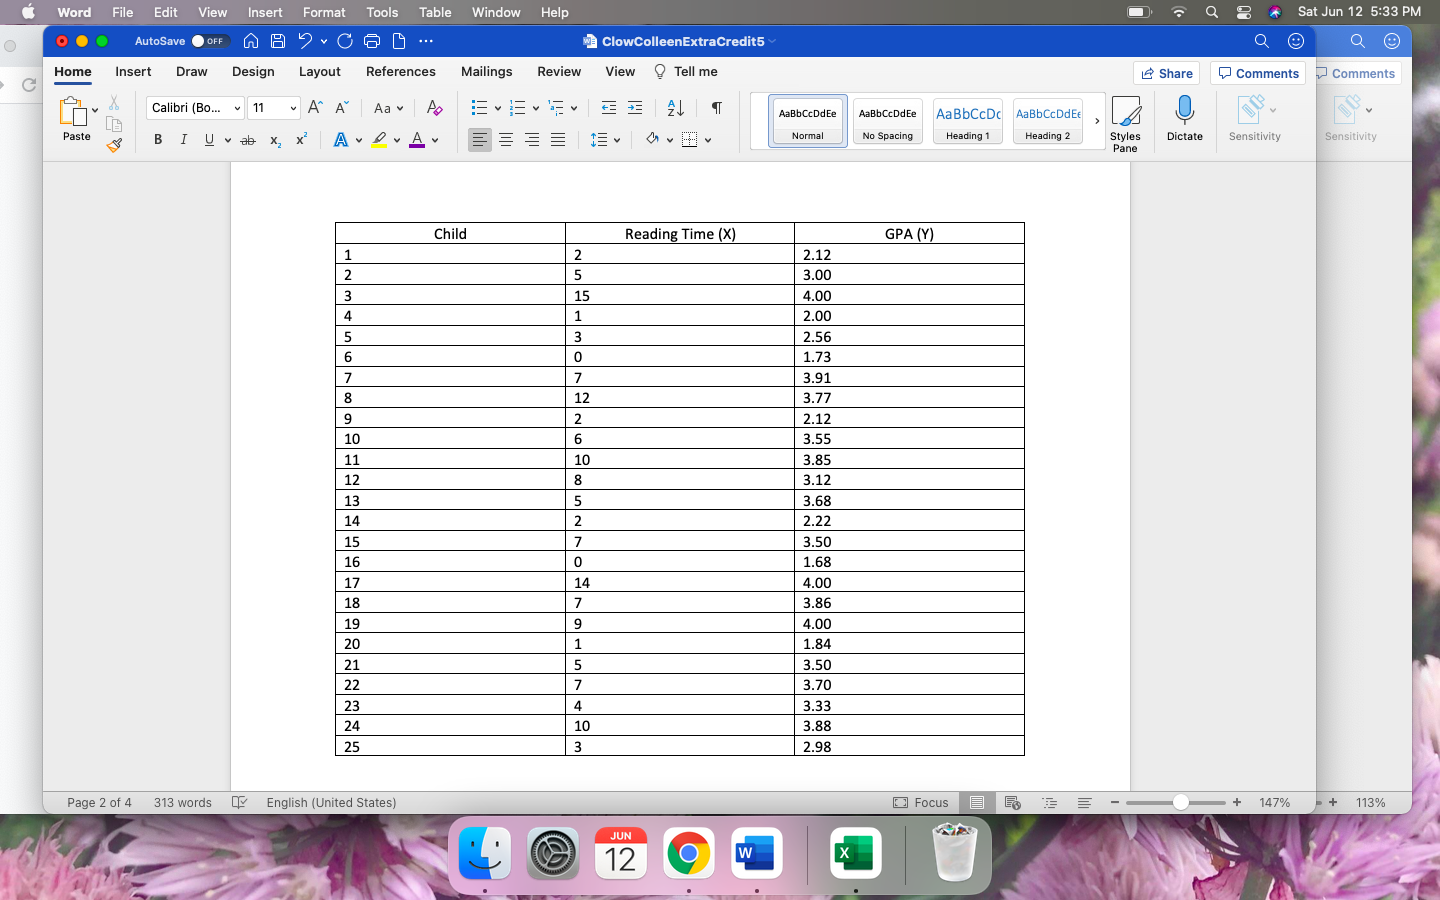1440x900 pixels.
Task: Switch to Web Layout view
Action: (1012, 802)
